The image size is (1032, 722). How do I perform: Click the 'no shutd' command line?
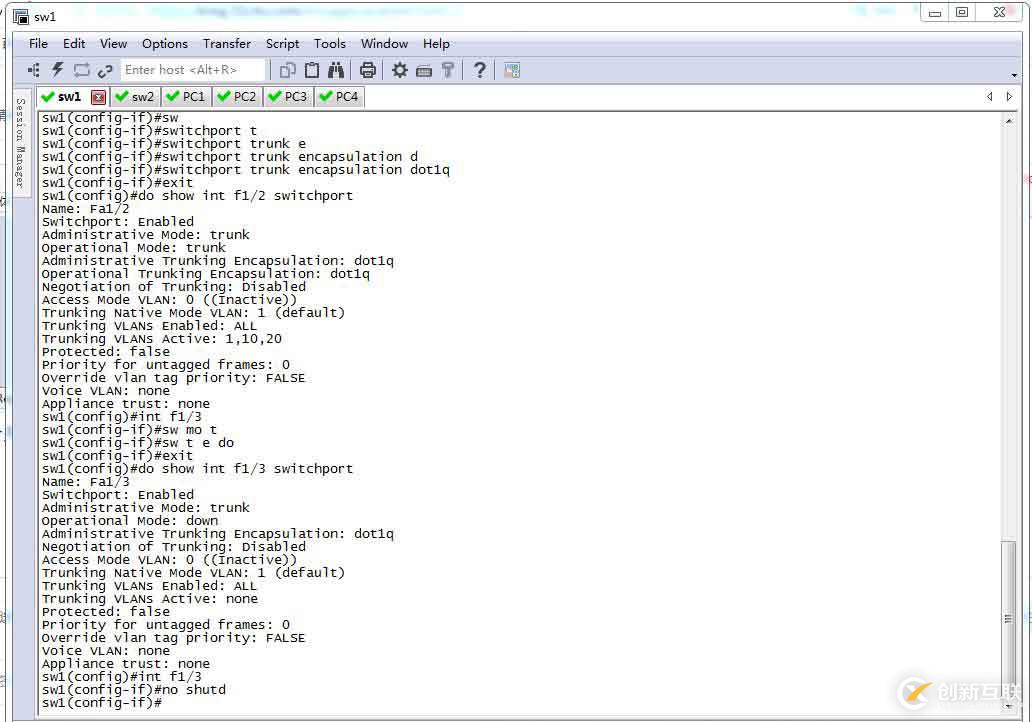click(x=134, y=690)
